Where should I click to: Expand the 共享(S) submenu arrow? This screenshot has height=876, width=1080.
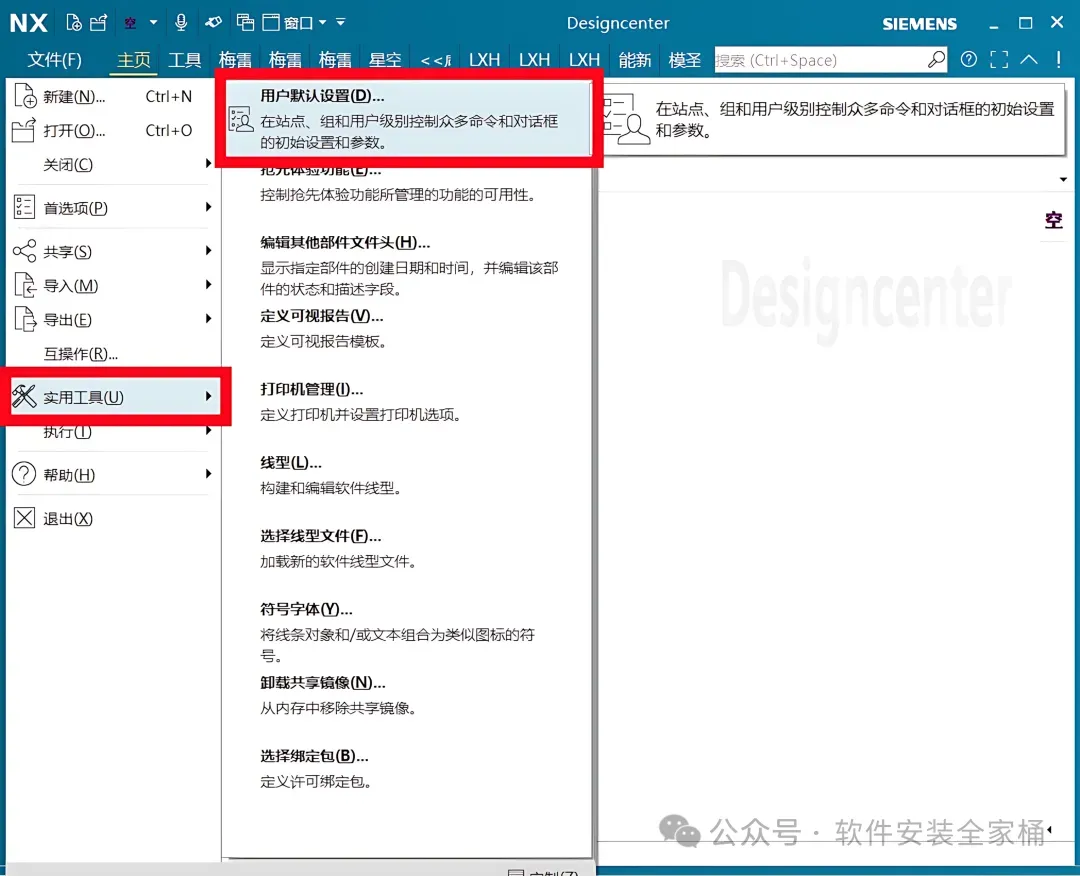208,251
